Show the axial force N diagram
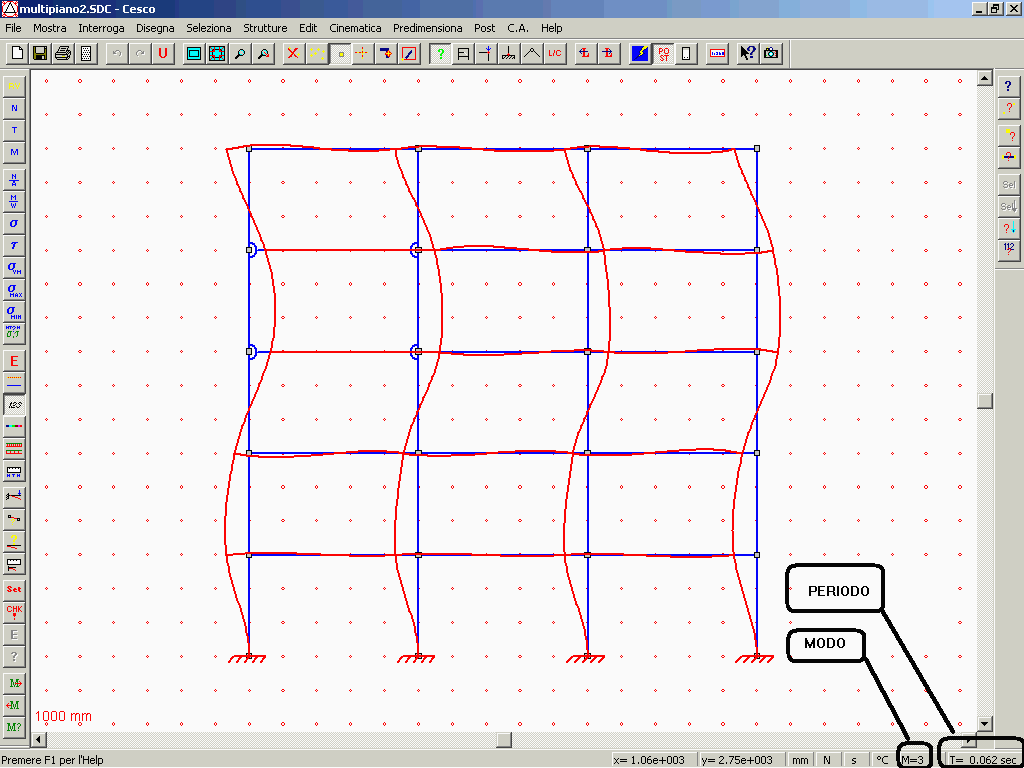Viewport: 1024px width, 768px height. coord(14,108)
